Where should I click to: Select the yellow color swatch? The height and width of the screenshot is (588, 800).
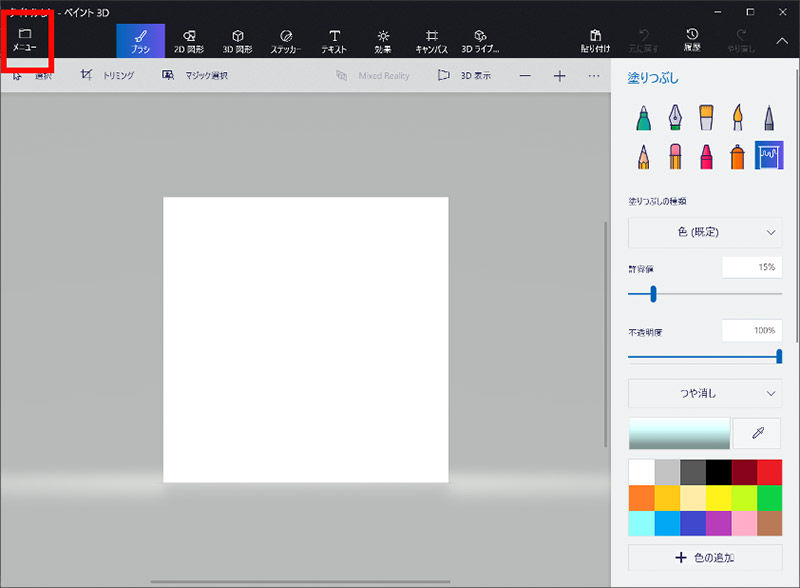pyautogui.click(x=718, y=497)
